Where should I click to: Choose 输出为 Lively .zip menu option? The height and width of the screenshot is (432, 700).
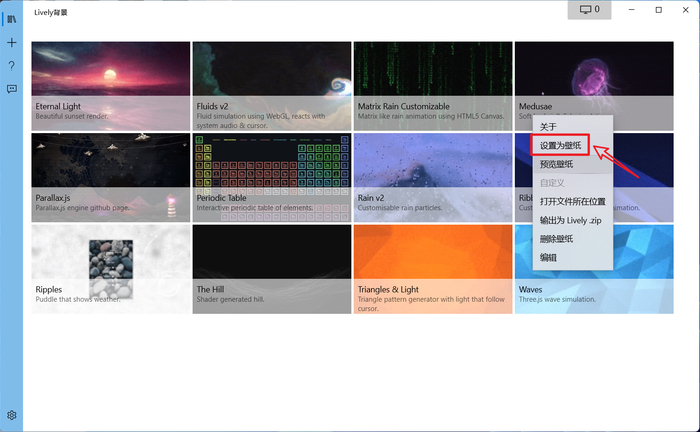(x=571, y=220)
